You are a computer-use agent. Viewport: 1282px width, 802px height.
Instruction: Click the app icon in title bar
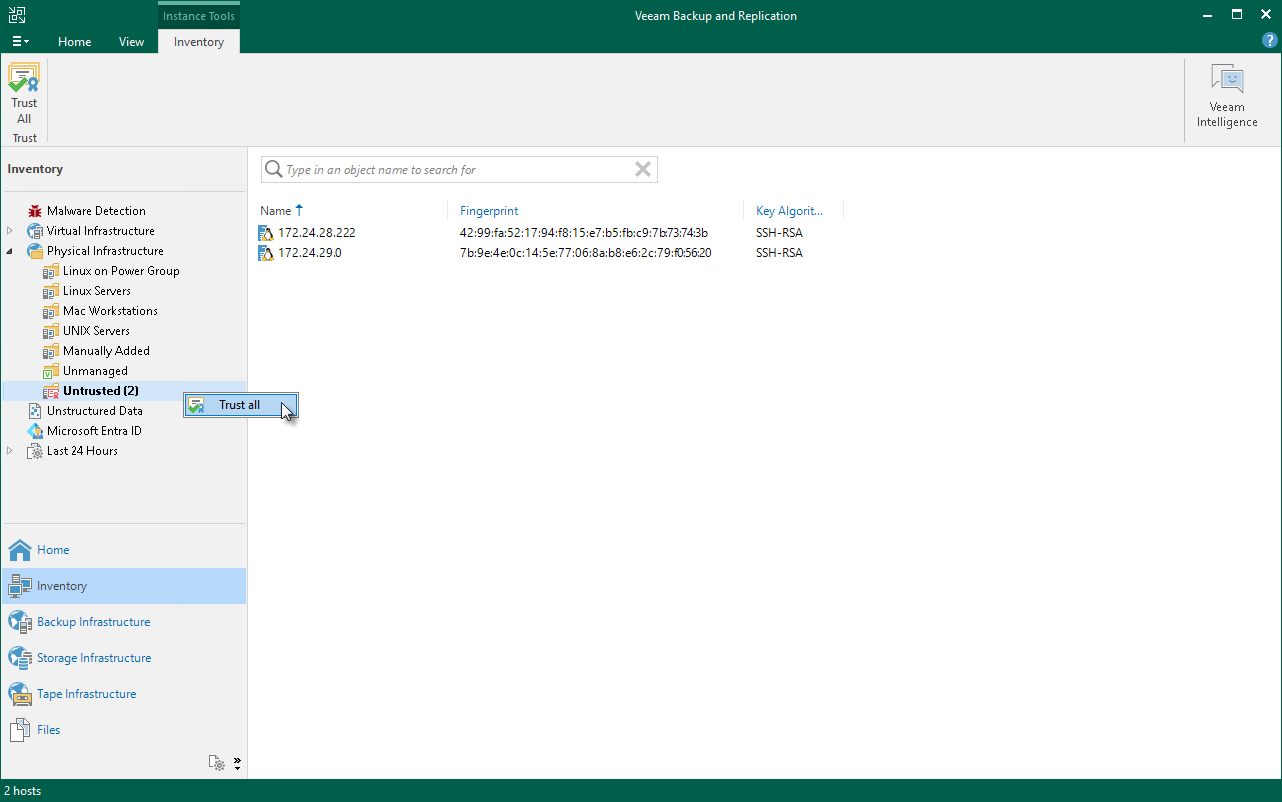pos(17,15)
